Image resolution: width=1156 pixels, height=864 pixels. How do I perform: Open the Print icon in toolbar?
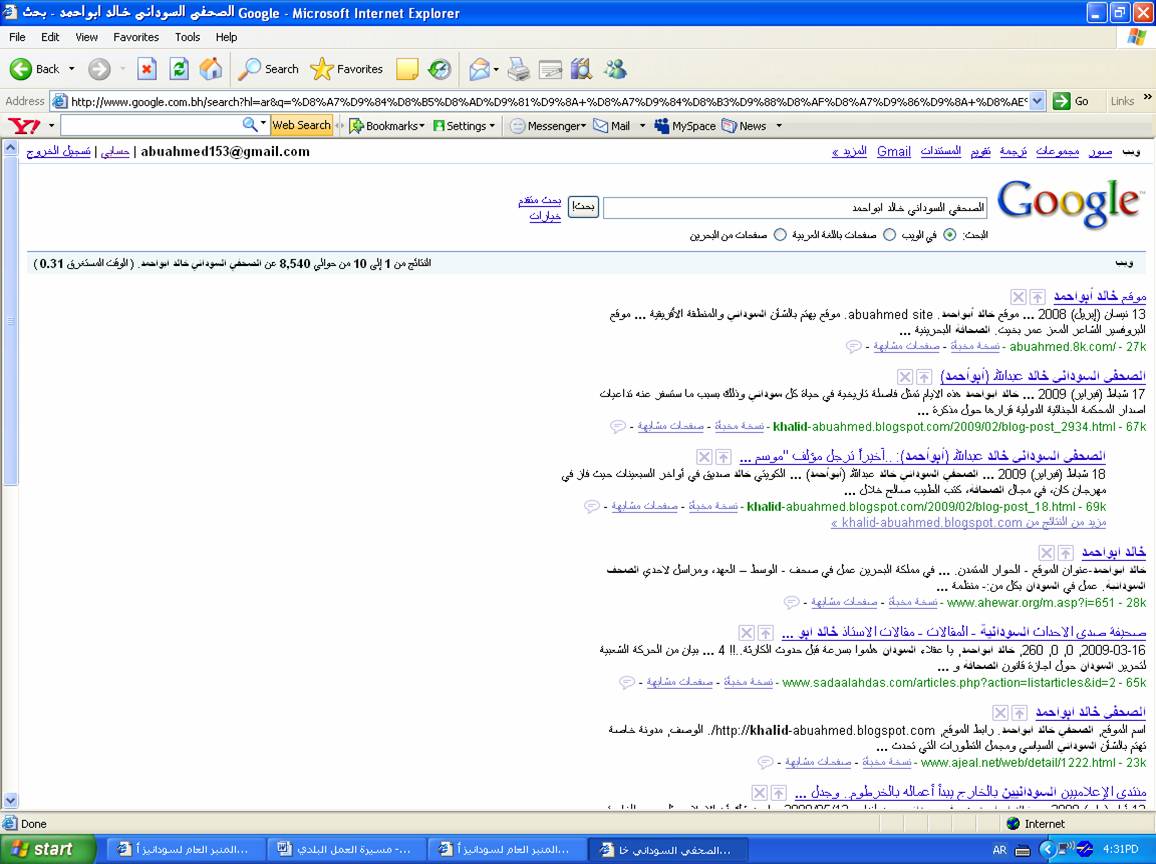518,69
